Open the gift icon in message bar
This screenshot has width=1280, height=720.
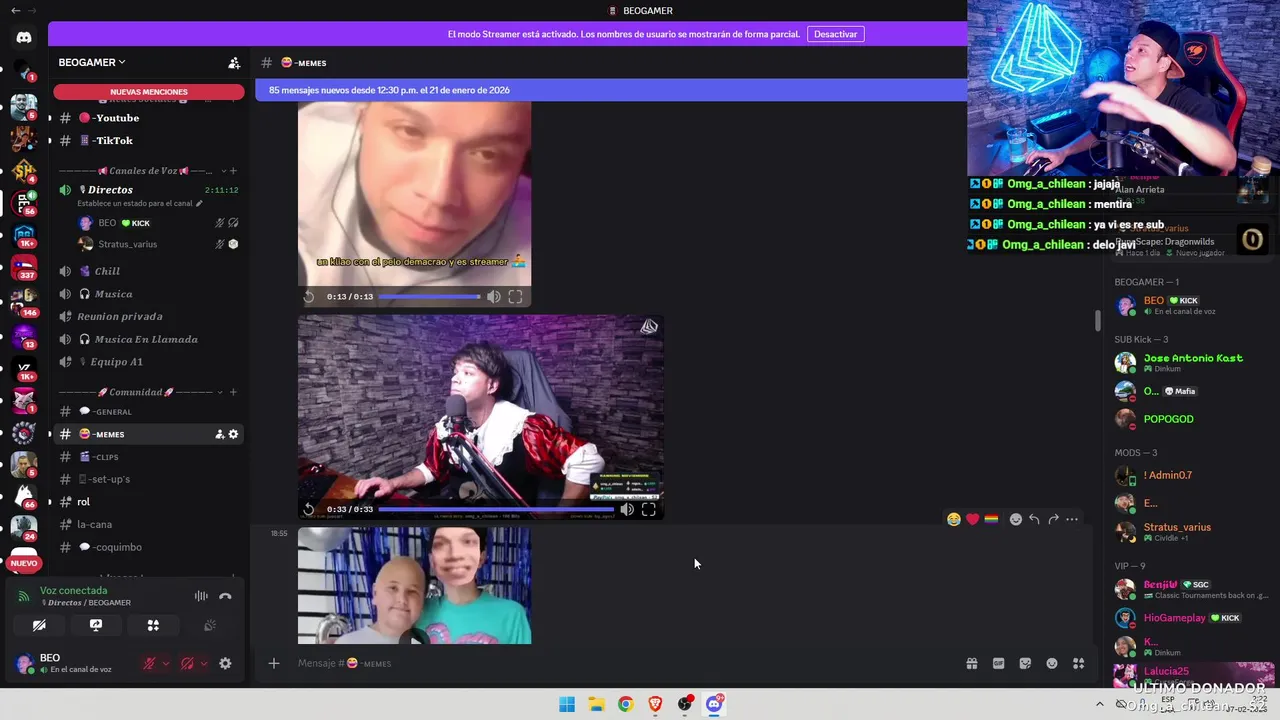coord(972,663)
